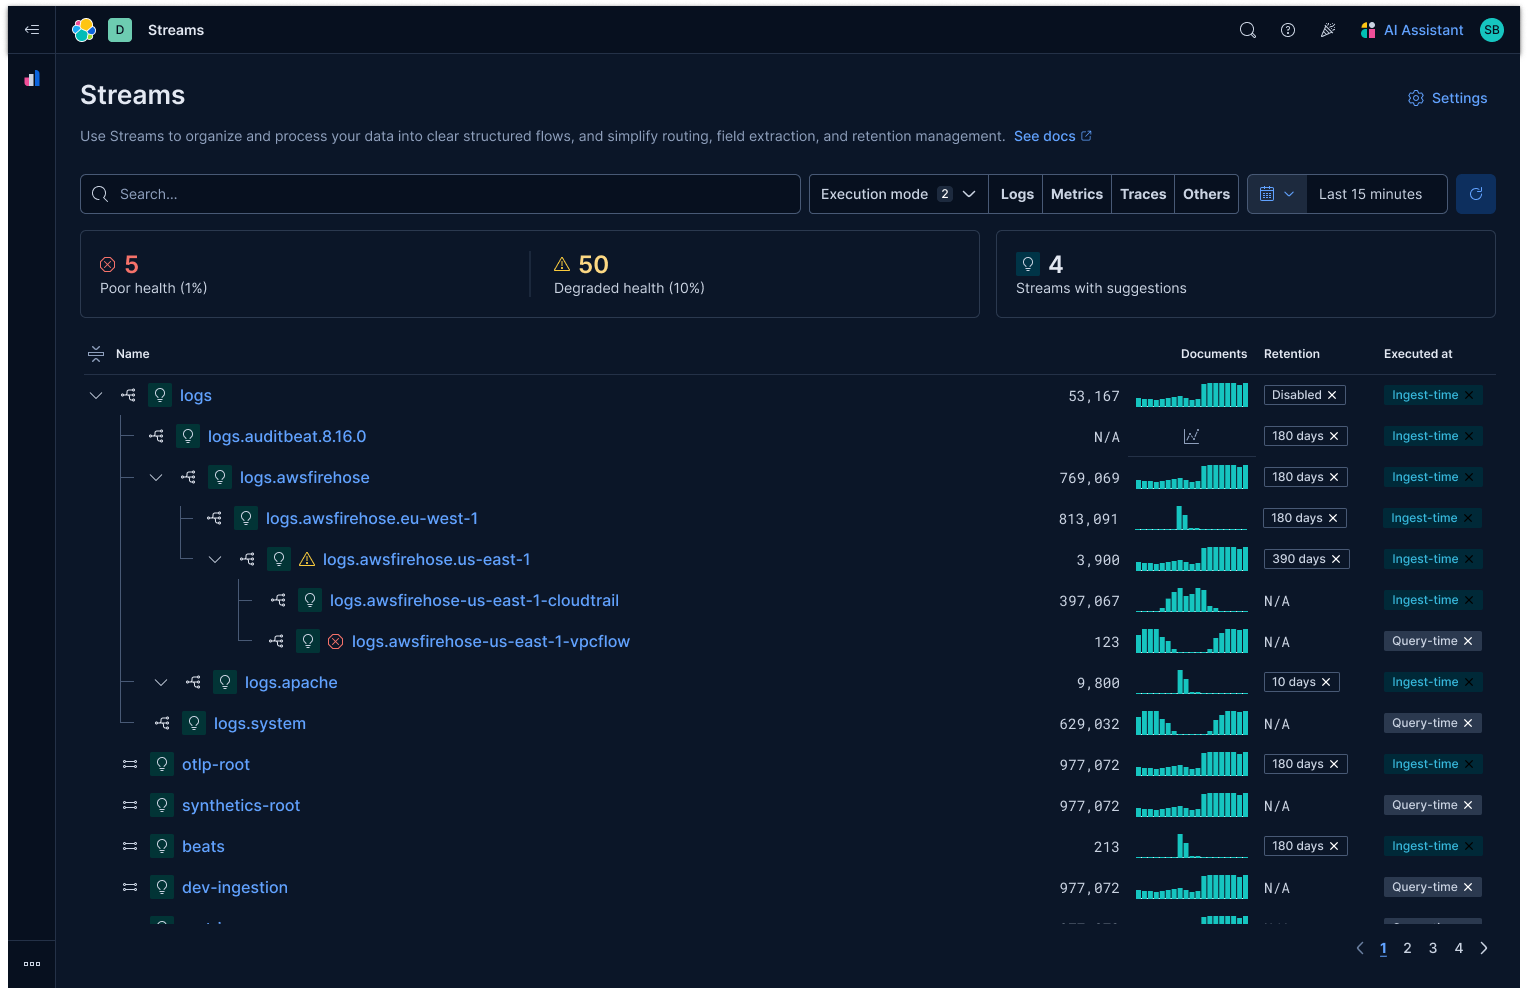Open the Execution mode dropdown
The image size is (1528, 988).
pyautogui.click(x=898, y=194)
